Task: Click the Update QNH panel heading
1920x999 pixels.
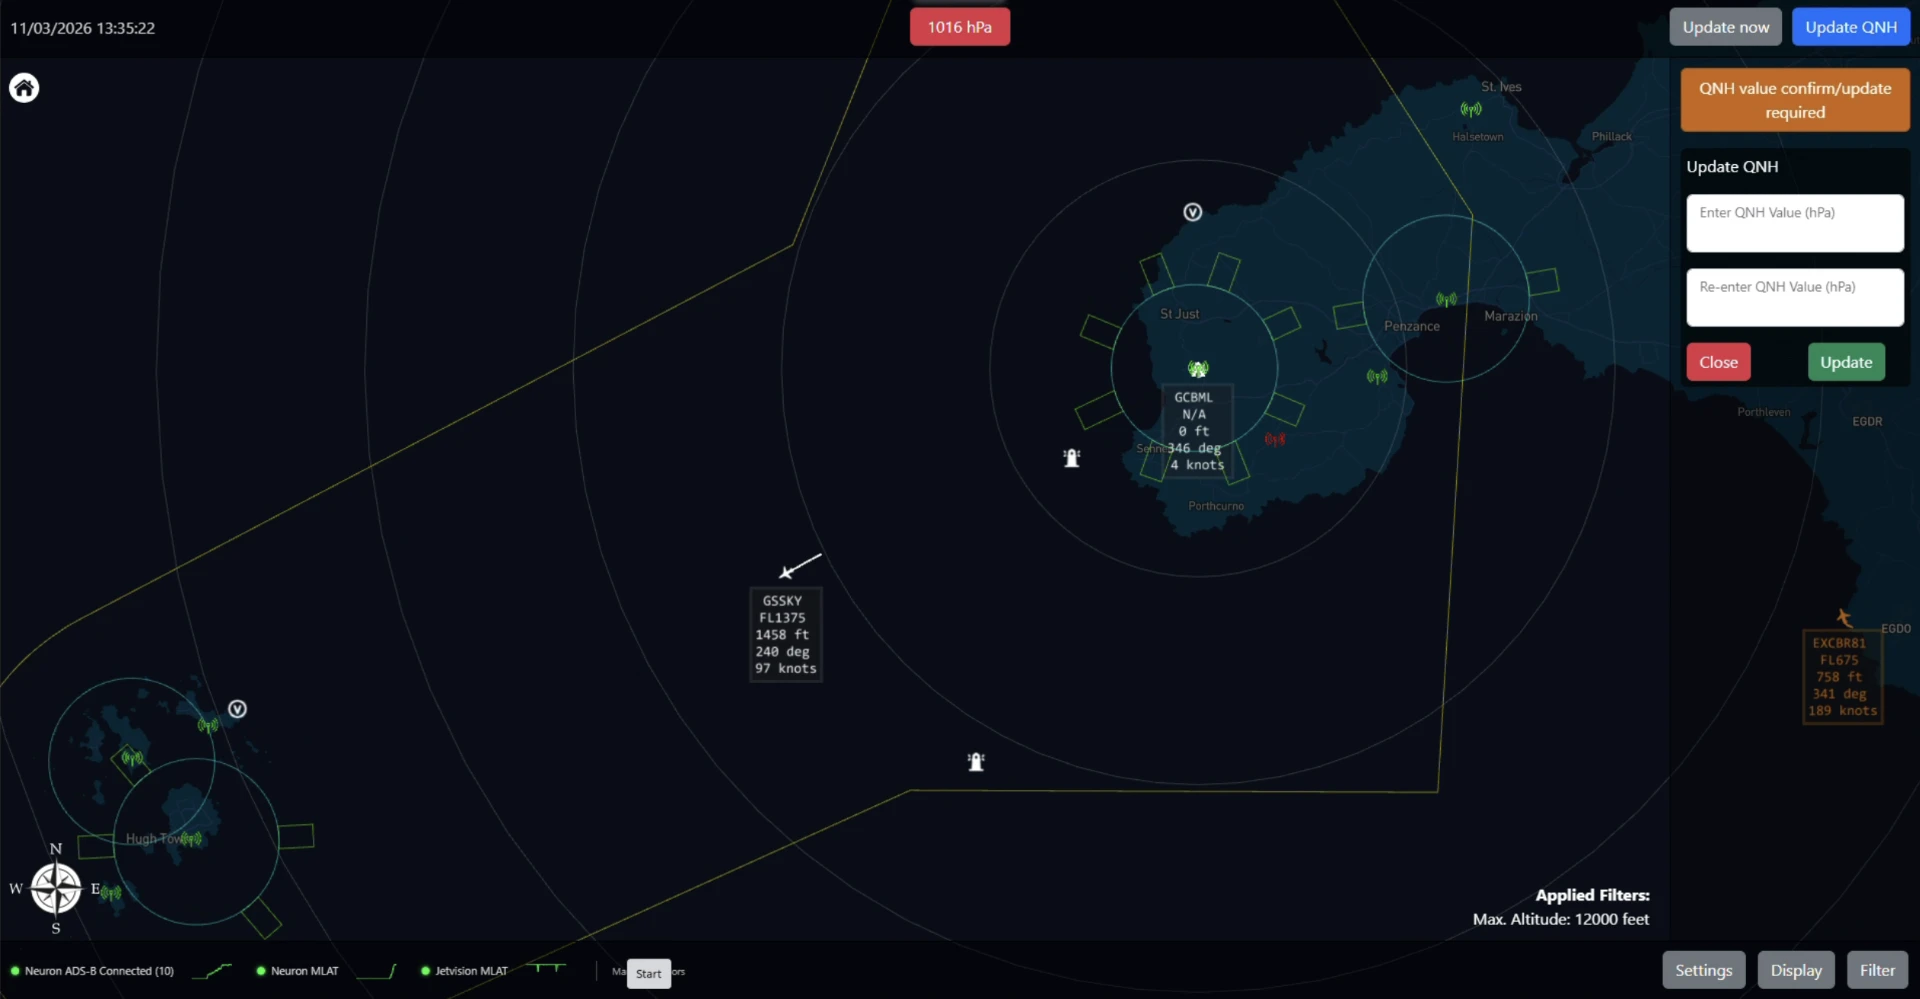Action: click(x=1732, y=167)
